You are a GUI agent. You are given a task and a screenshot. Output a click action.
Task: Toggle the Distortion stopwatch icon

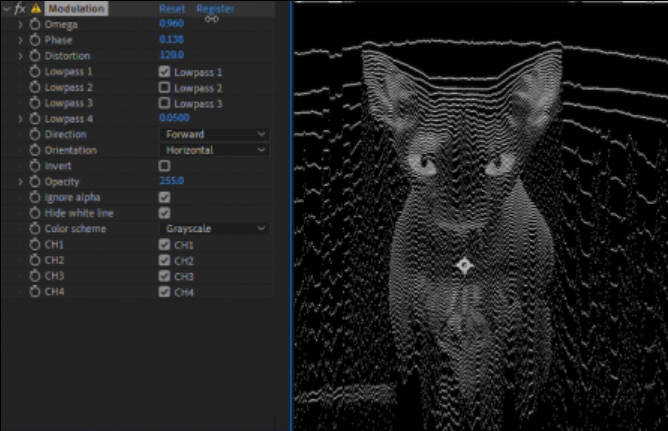[35, 56]
